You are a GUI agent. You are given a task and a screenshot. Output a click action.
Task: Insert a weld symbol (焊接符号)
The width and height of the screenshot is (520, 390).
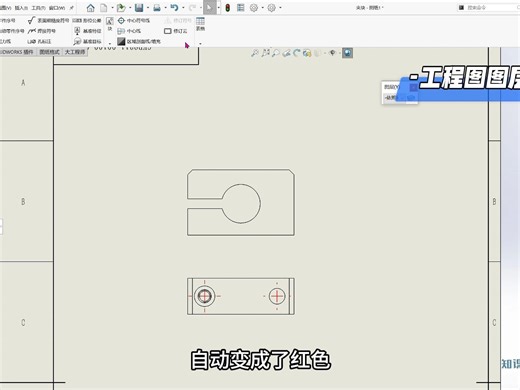42,31
